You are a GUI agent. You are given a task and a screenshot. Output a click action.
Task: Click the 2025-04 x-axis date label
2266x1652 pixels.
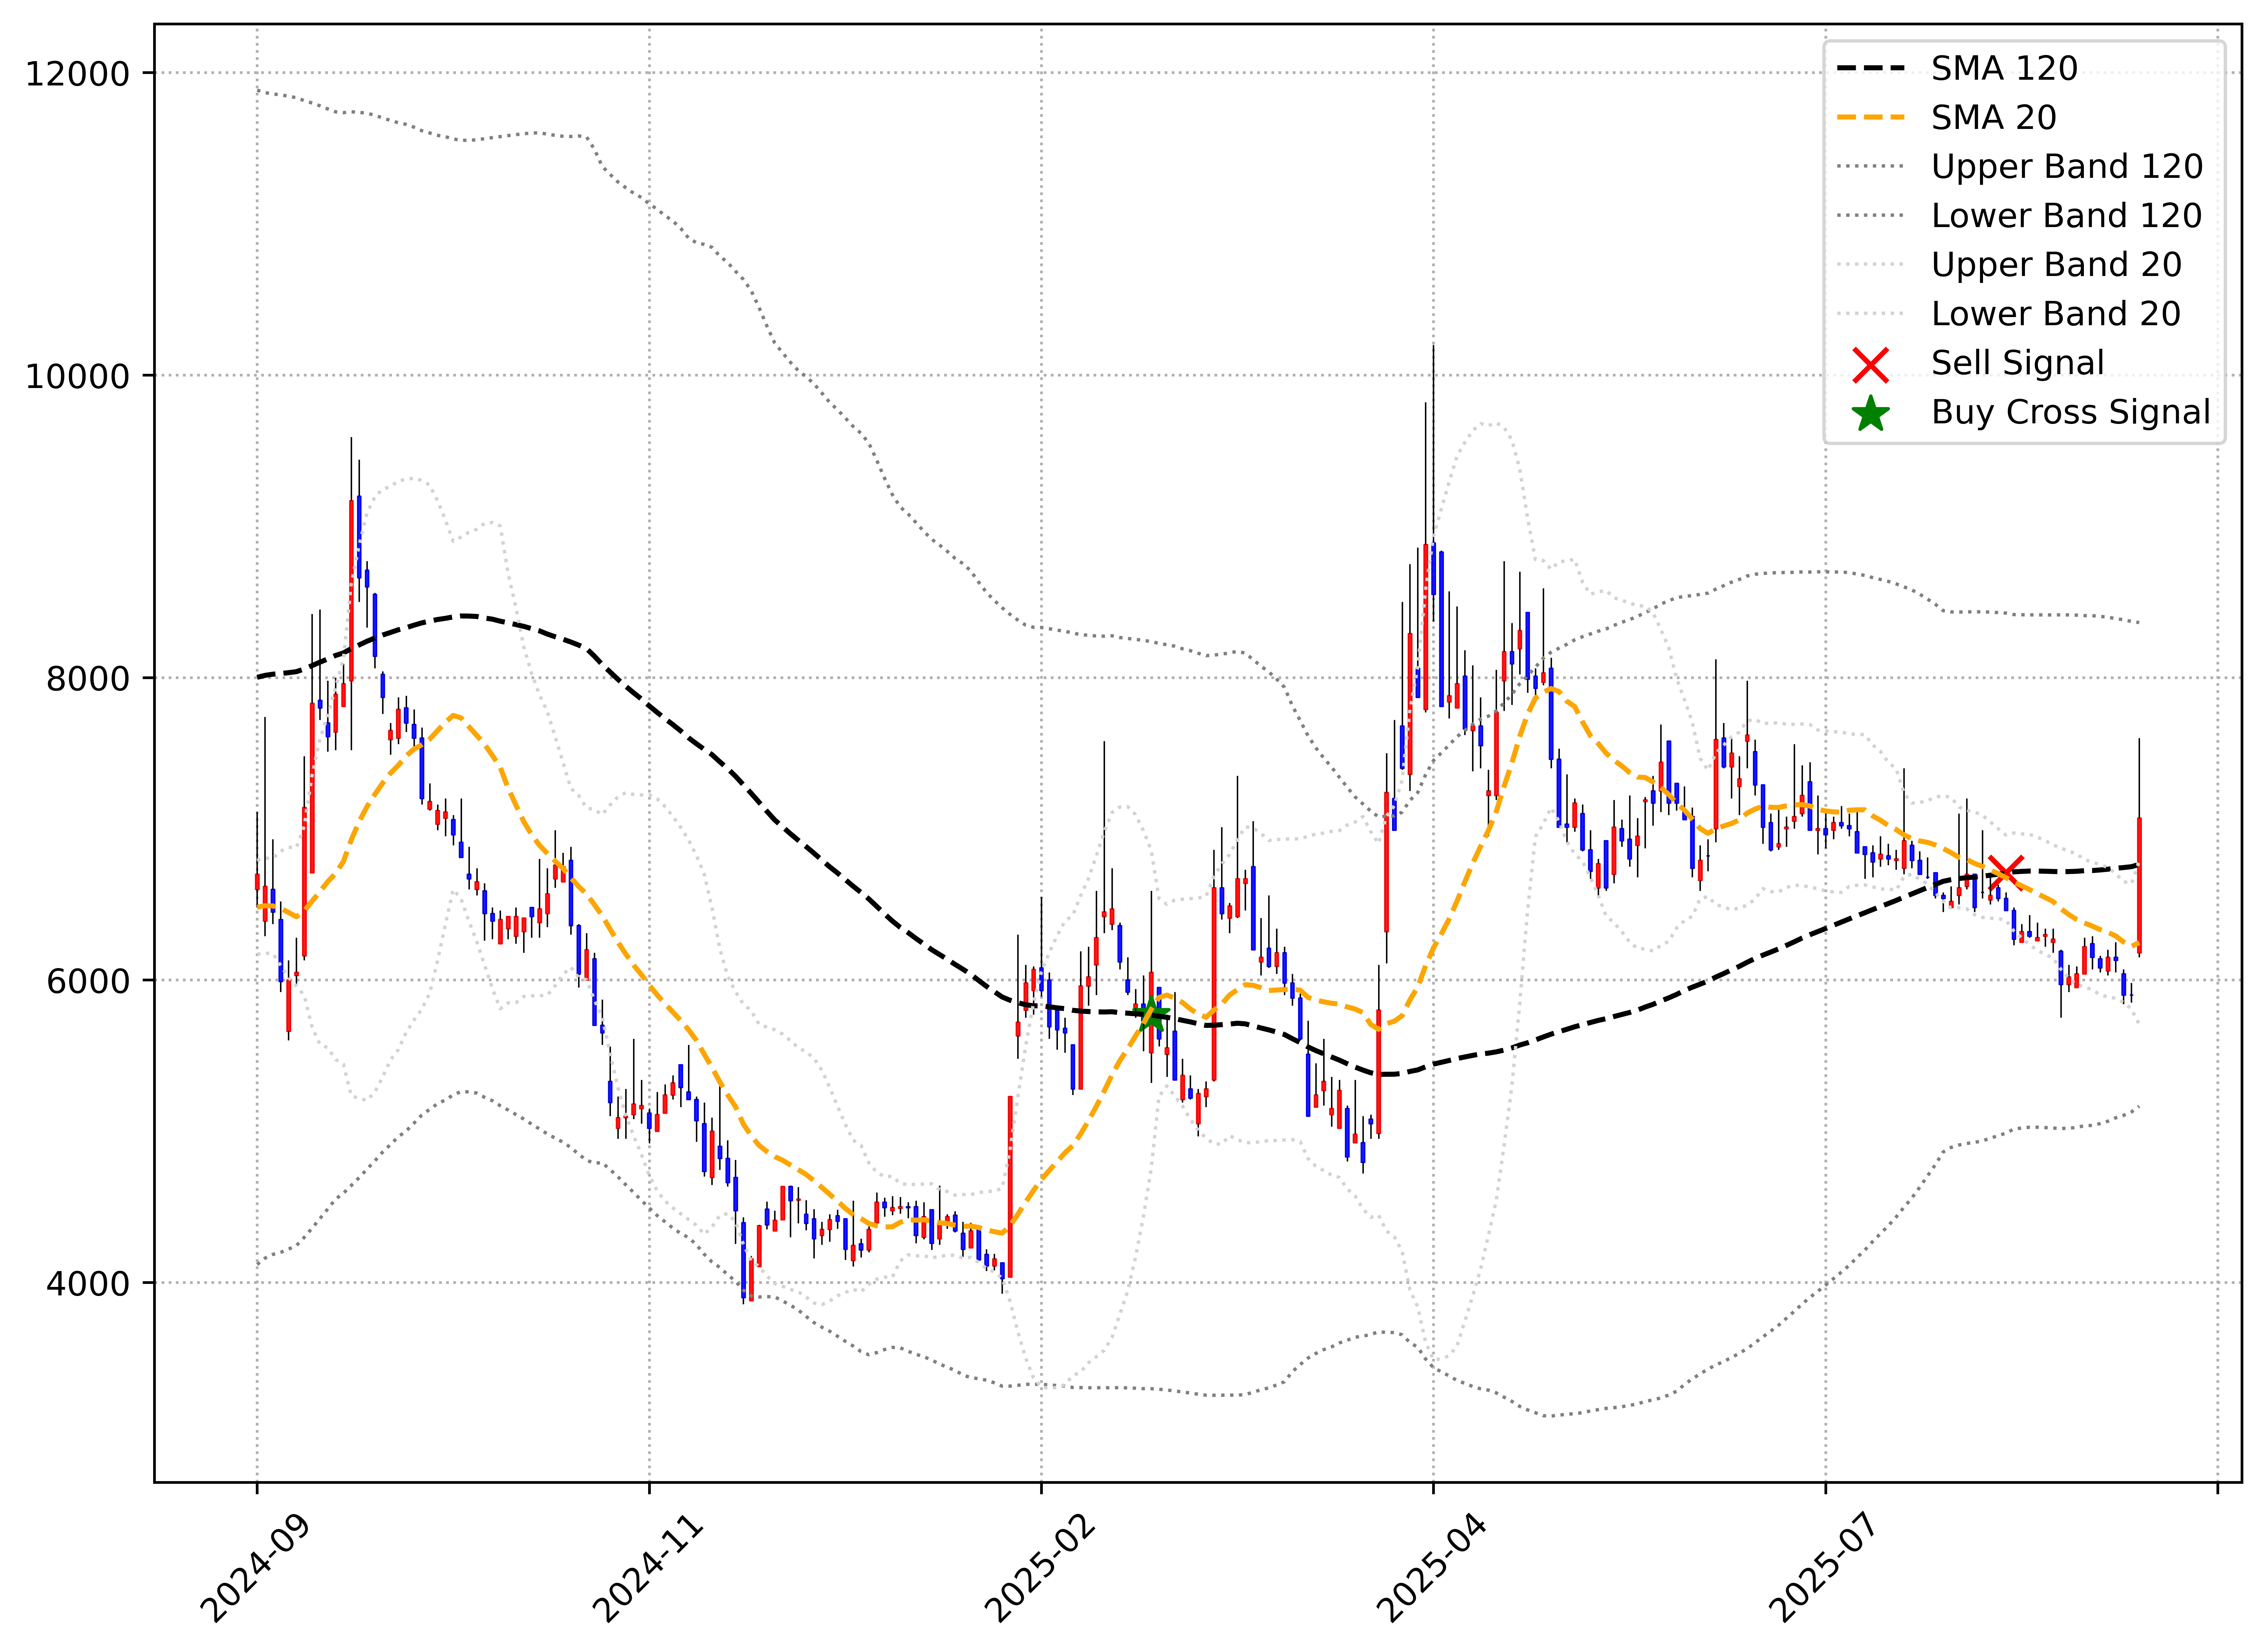pyautogui.click(x=1432, y=1568)
